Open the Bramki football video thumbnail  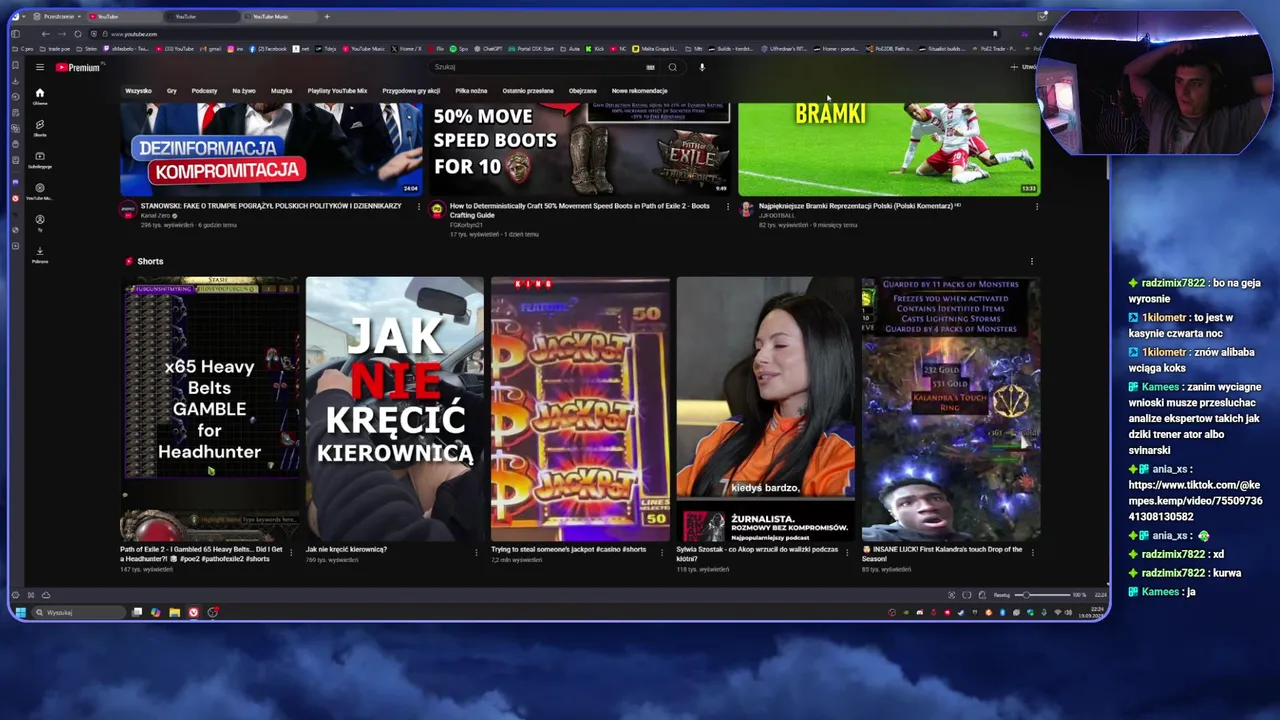click(x=889, y=149)
